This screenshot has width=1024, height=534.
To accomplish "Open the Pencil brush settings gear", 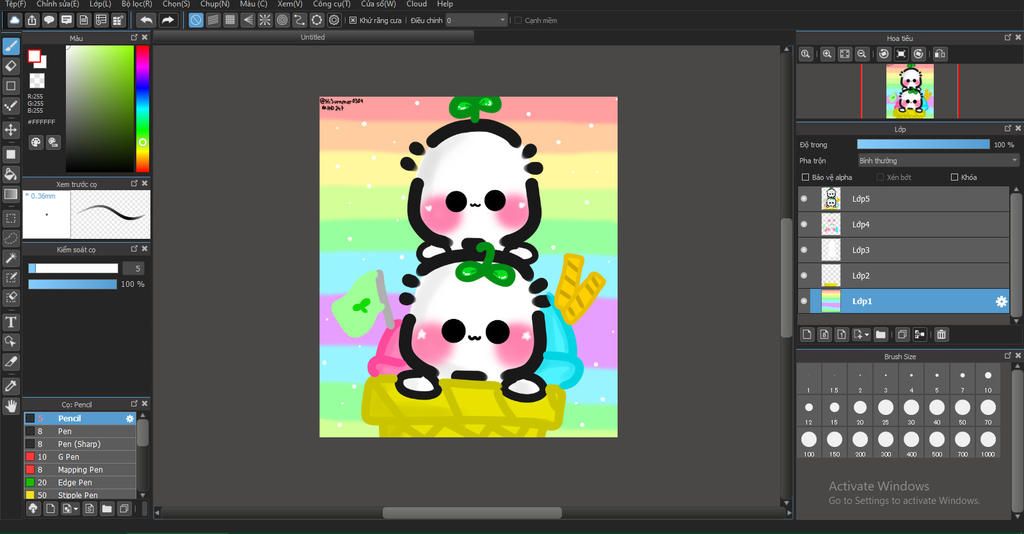I will 129,418.
